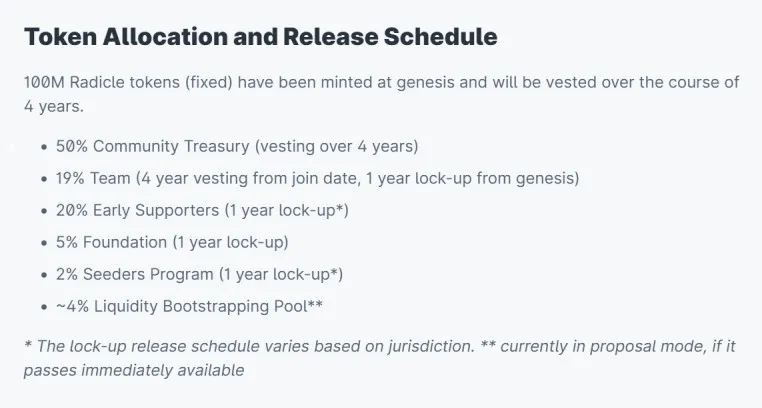Click the bullet before 19% Team
The width and height of the screenshot is (762, 408).
point(45,179)
